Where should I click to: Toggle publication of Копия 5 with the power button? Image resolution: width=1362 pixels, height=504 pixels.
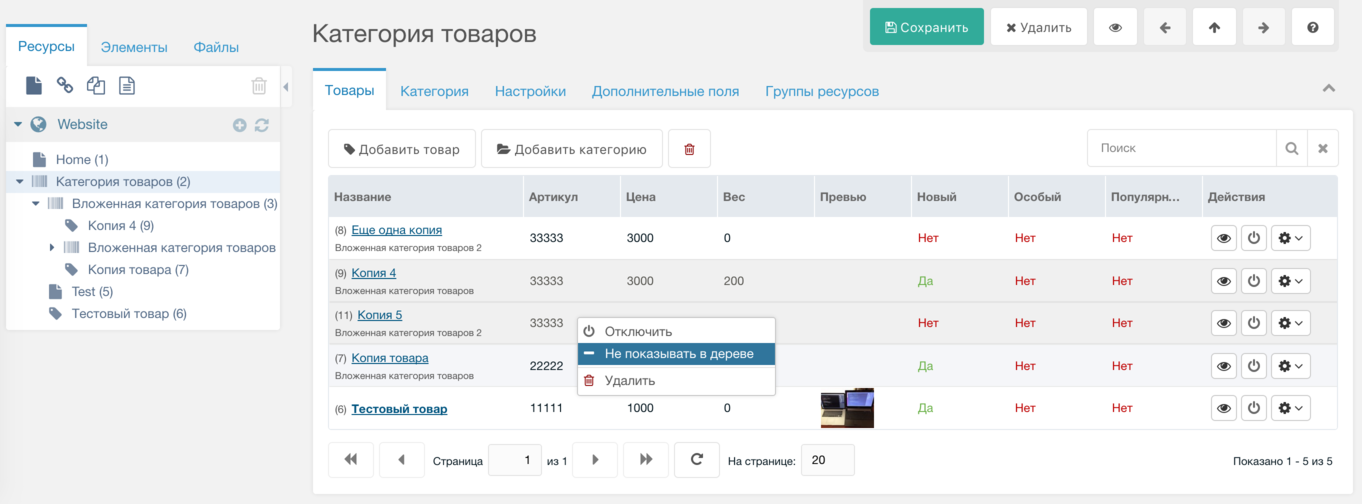1254,323
